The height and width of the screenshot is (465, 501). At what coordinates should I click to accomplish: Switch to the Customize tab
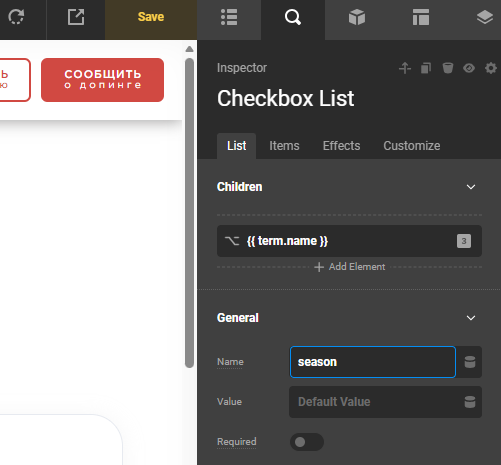[x=412, y=146]
